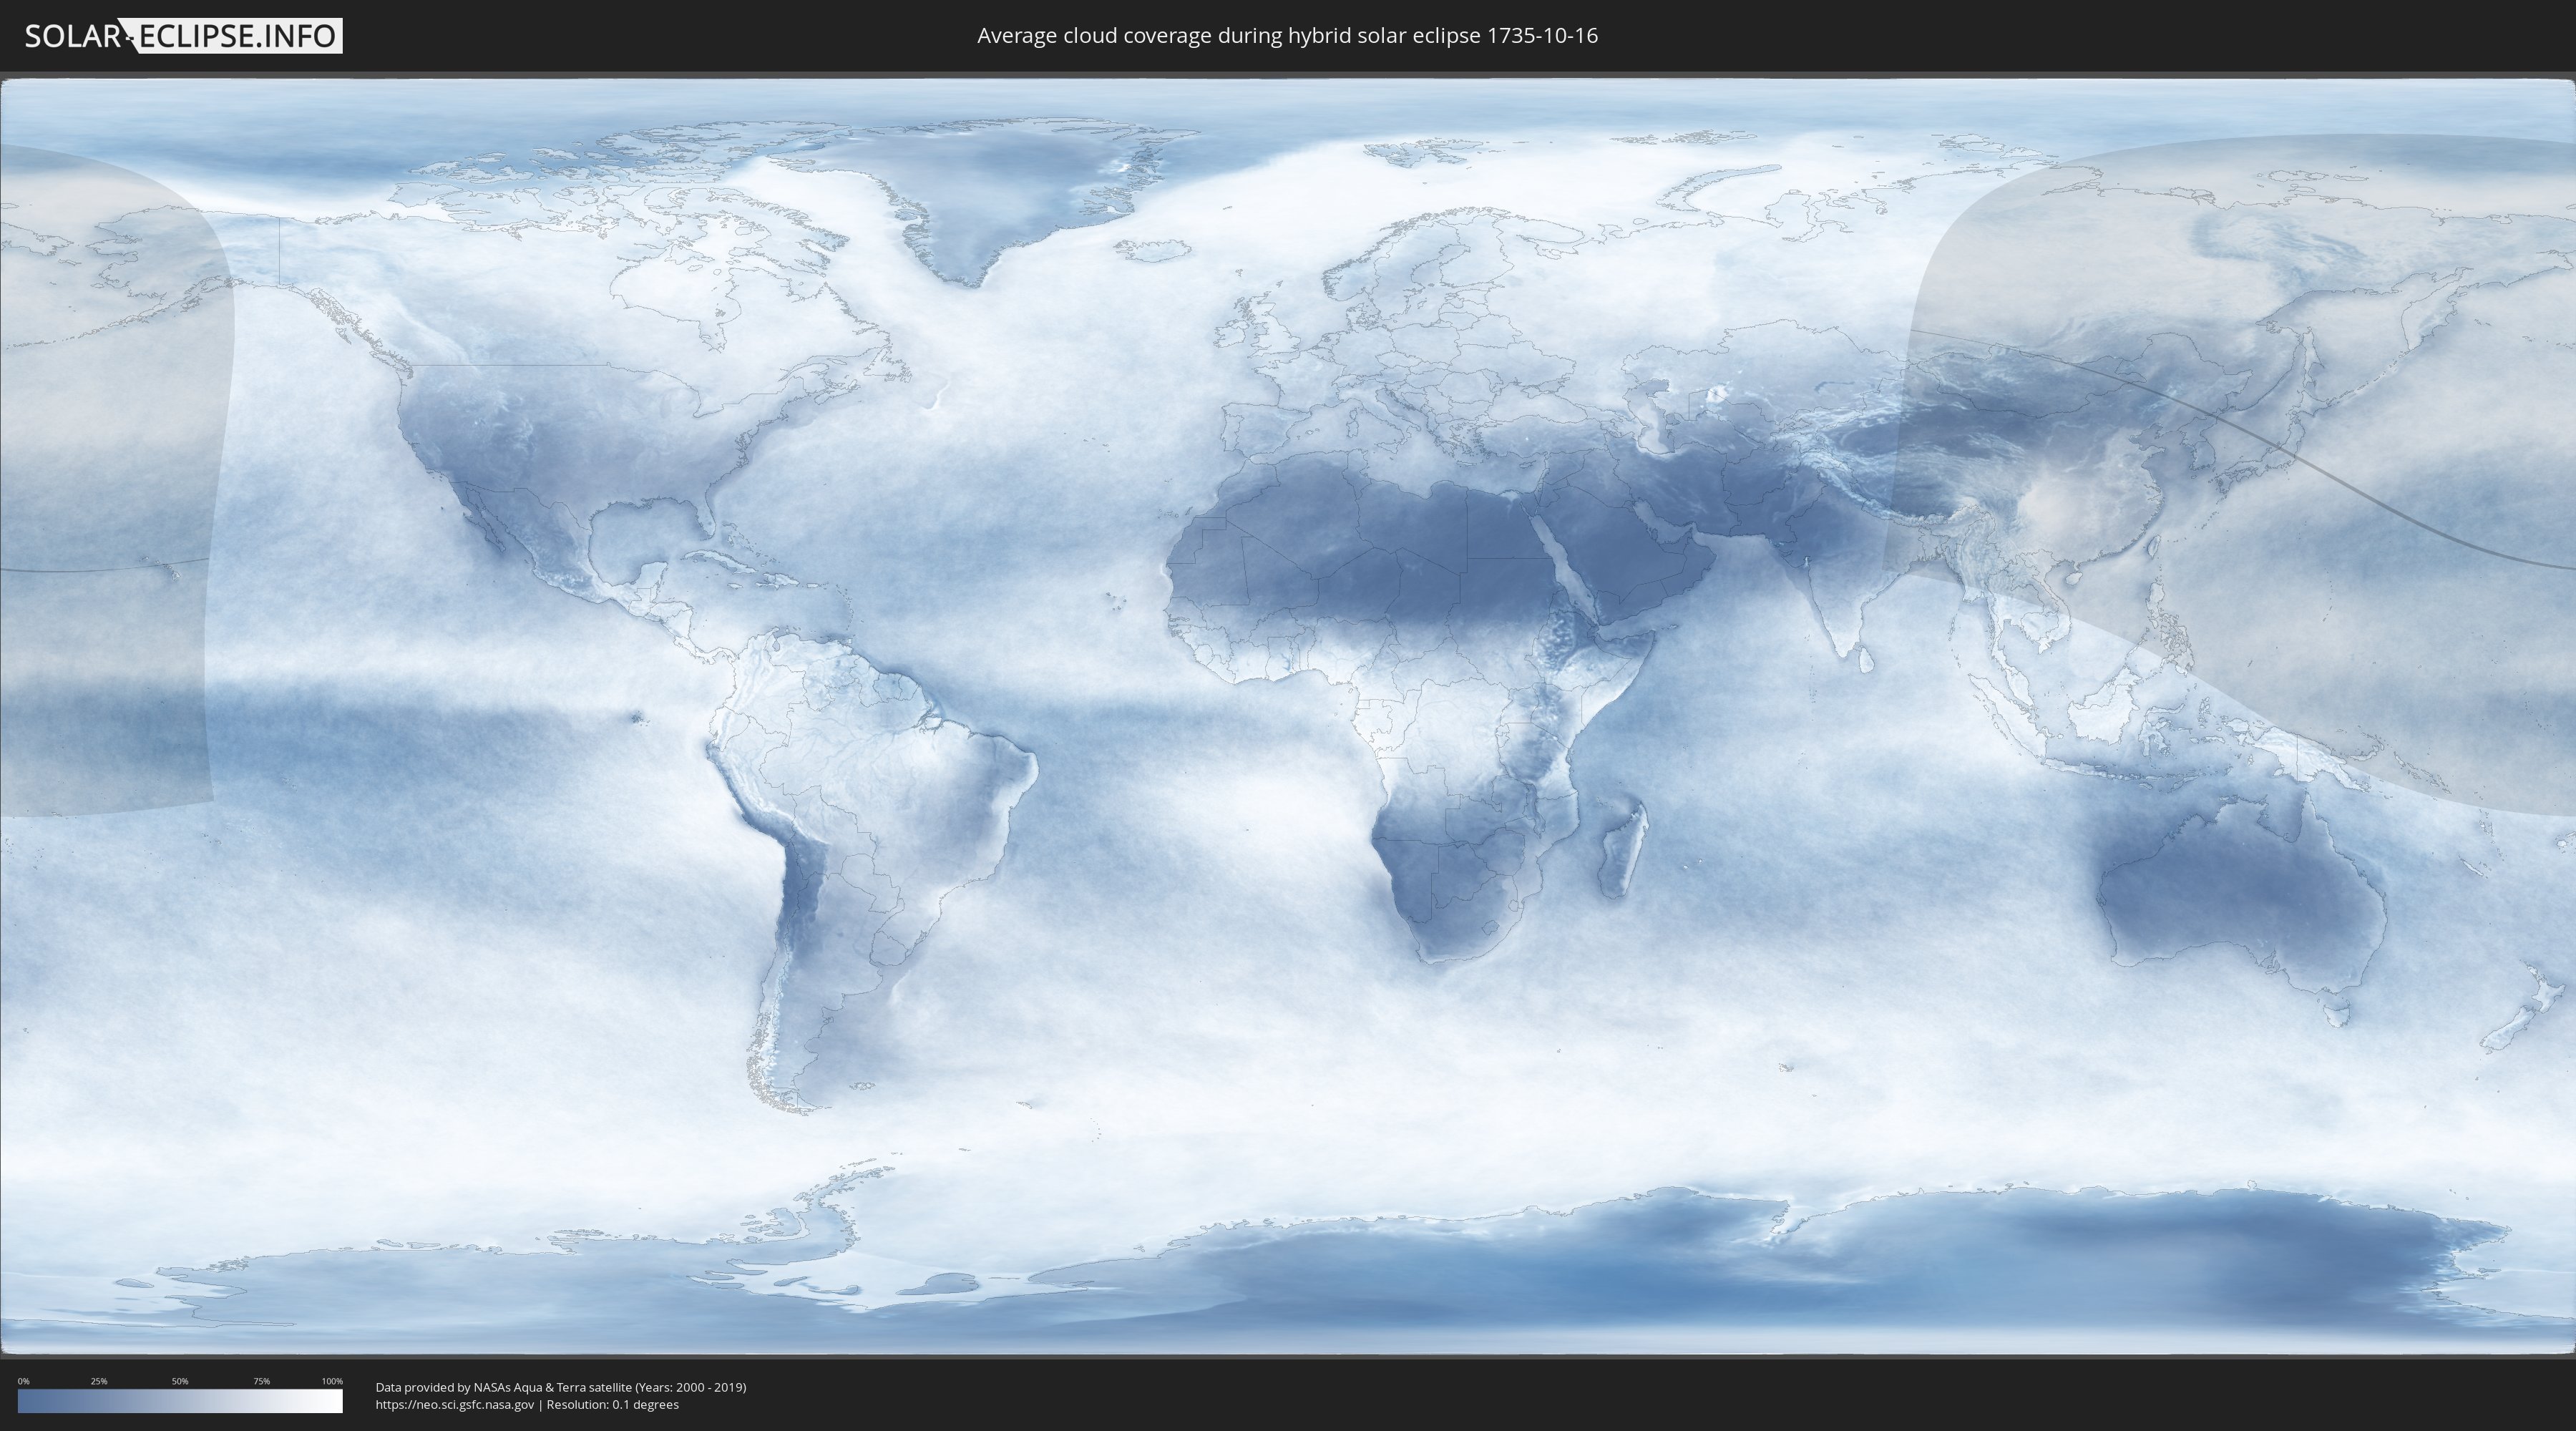Click the NASA Aqua & Terra data credit
Screen dimensions: 2576x1431
pos(560,1387)
